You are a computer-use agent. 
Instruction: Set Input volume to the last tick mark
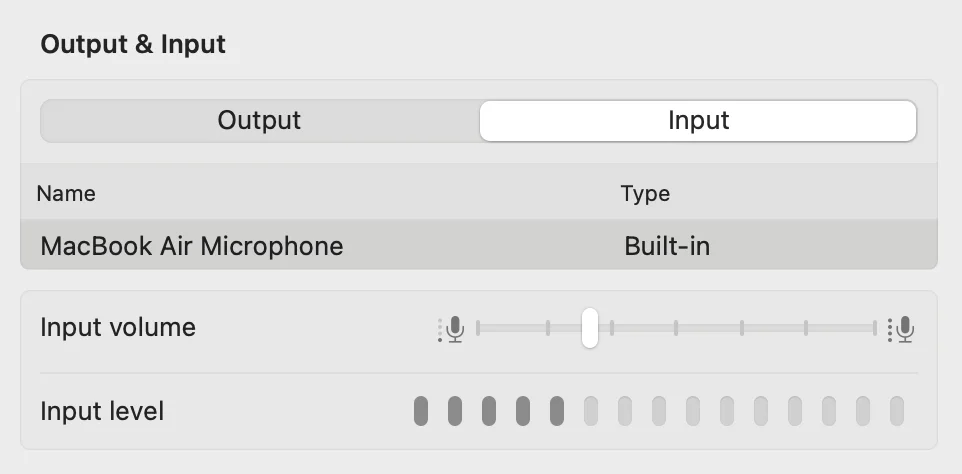pyautogui.click(x=875, y=328)
